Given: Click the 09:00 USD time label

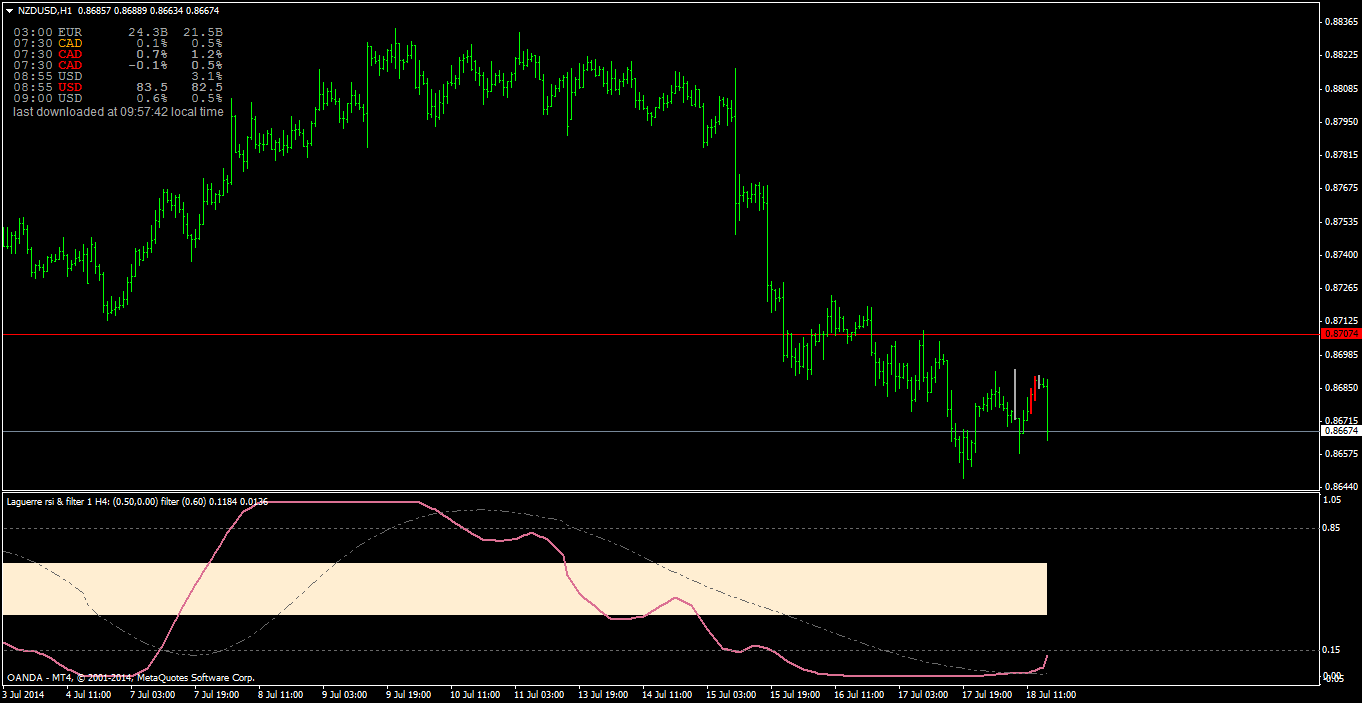Looking at the screenshot, I should 33,98.
